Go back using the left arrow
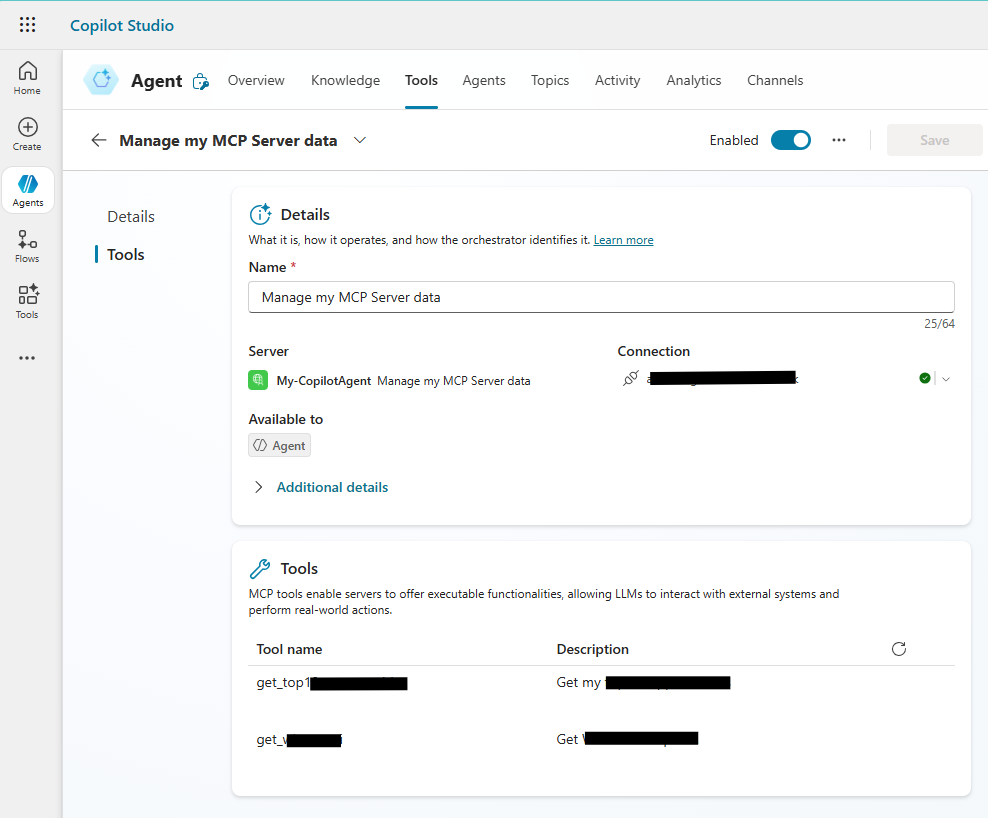This screenshot has width=988, height=818. point(98,140)
